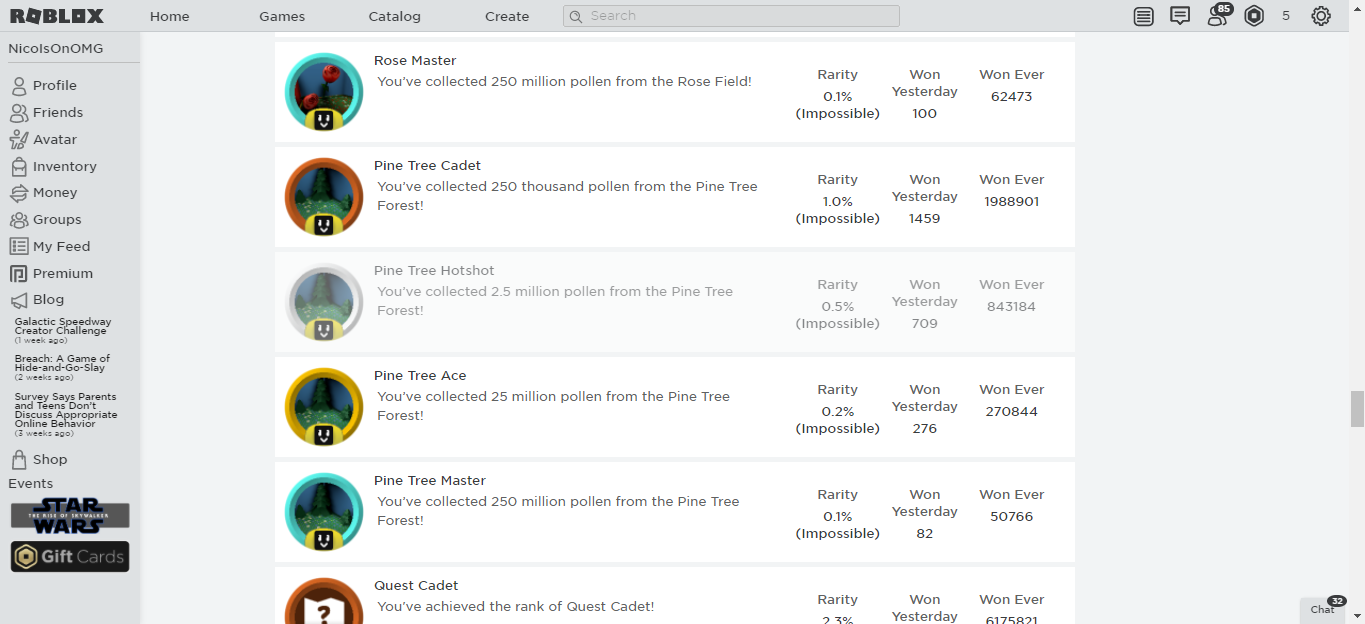Viewport: 1365px width, 624px height.
Task: Click the Pine Tree Master badge image
Action: tap(324, 512)
